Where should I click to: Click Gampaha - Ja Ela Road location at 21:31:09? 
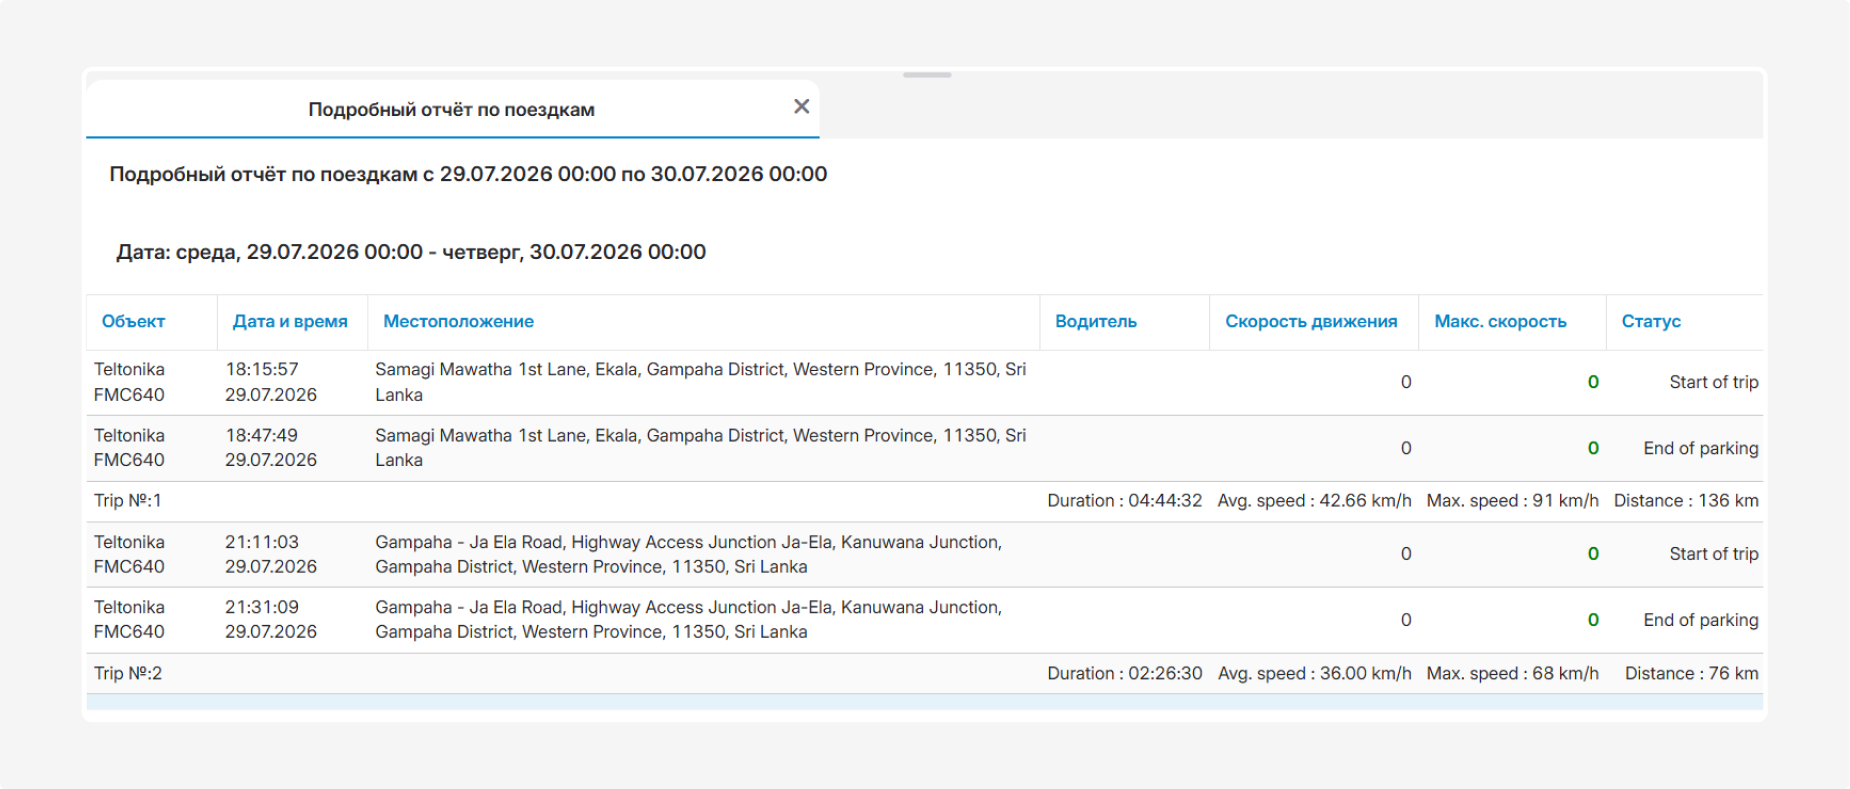click(x=688, y=619)
